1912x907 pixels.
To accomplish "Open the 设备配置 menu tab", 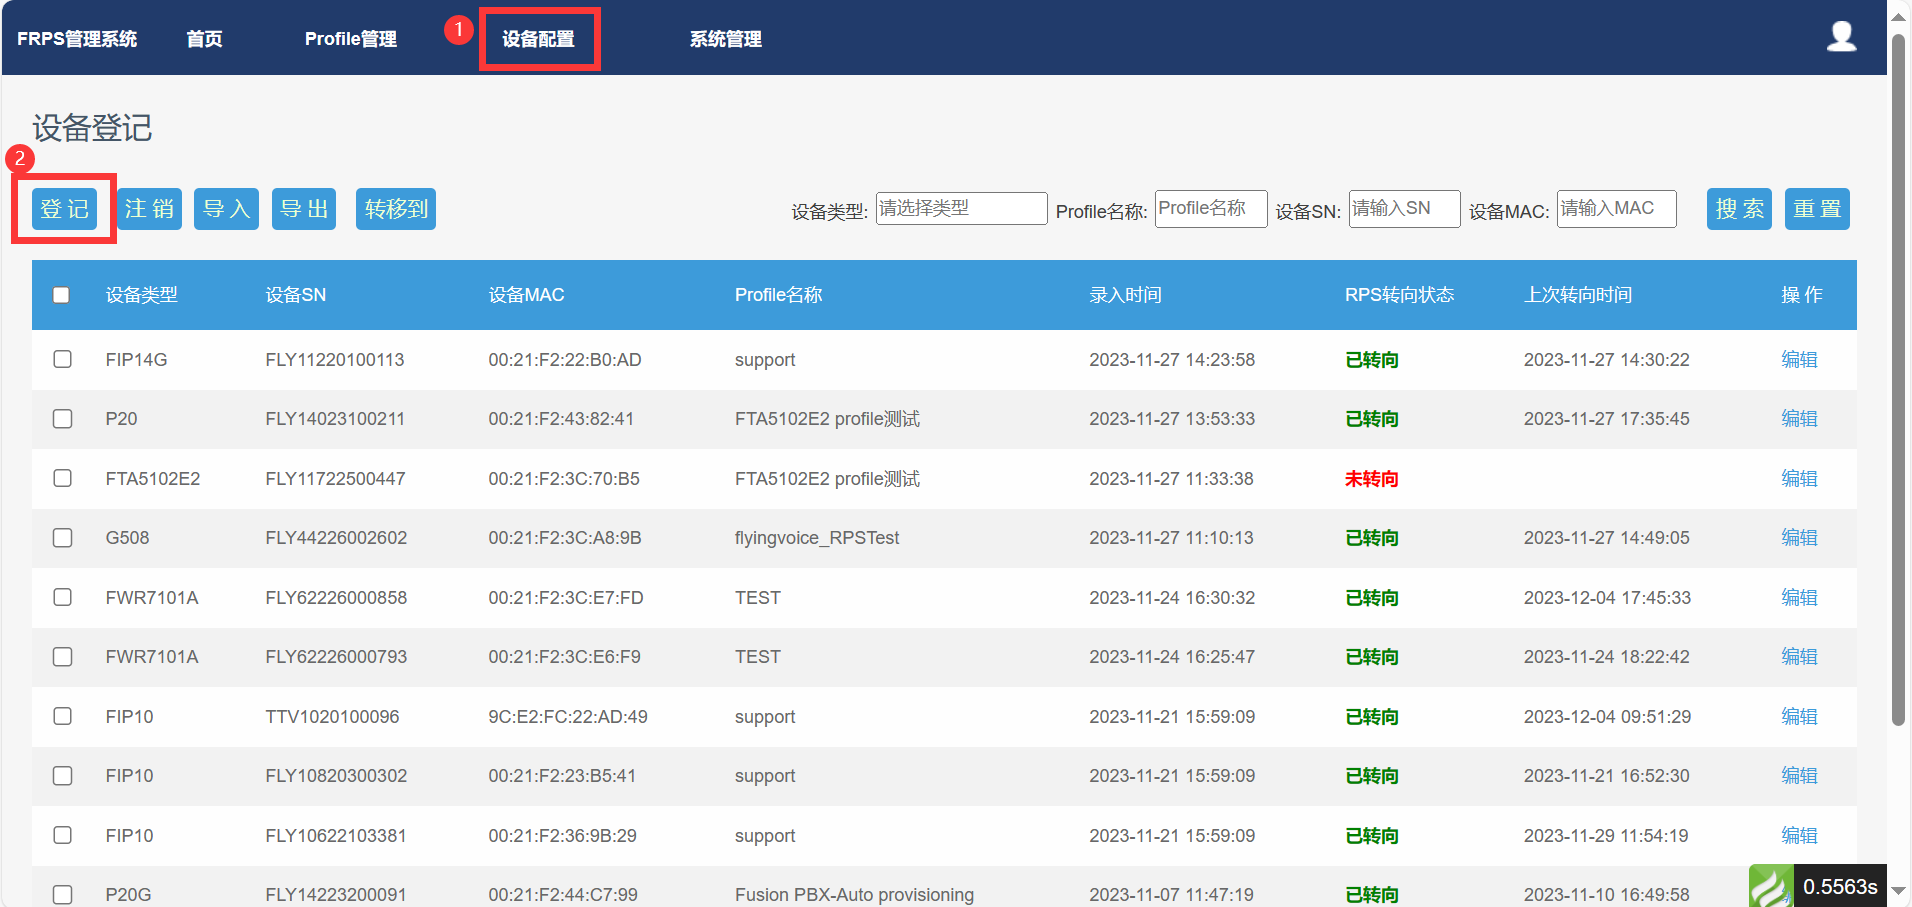I will coord(538,39).
